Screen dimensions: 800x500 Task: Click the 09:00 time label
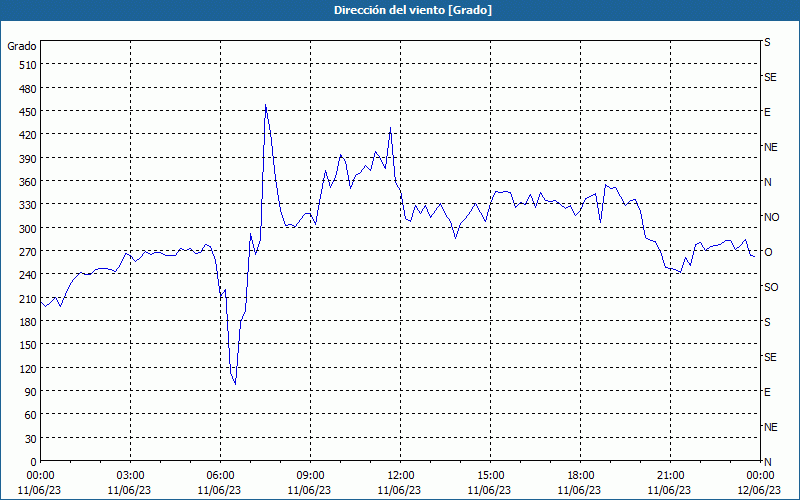[310, 476]
